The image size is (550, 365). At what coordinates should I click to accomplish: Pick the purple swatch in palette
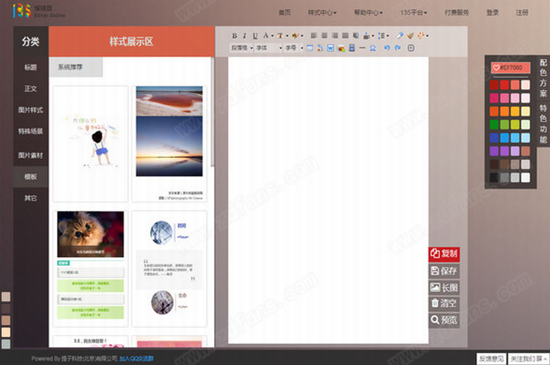pyautogui.click(x=494, y=151)
